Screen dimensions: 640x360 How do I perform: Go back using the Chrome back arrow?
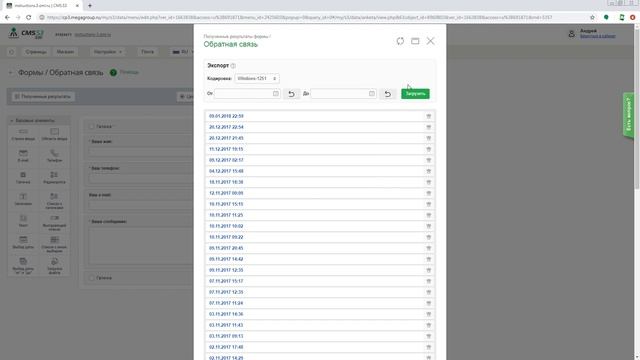[x=7, y=18]
